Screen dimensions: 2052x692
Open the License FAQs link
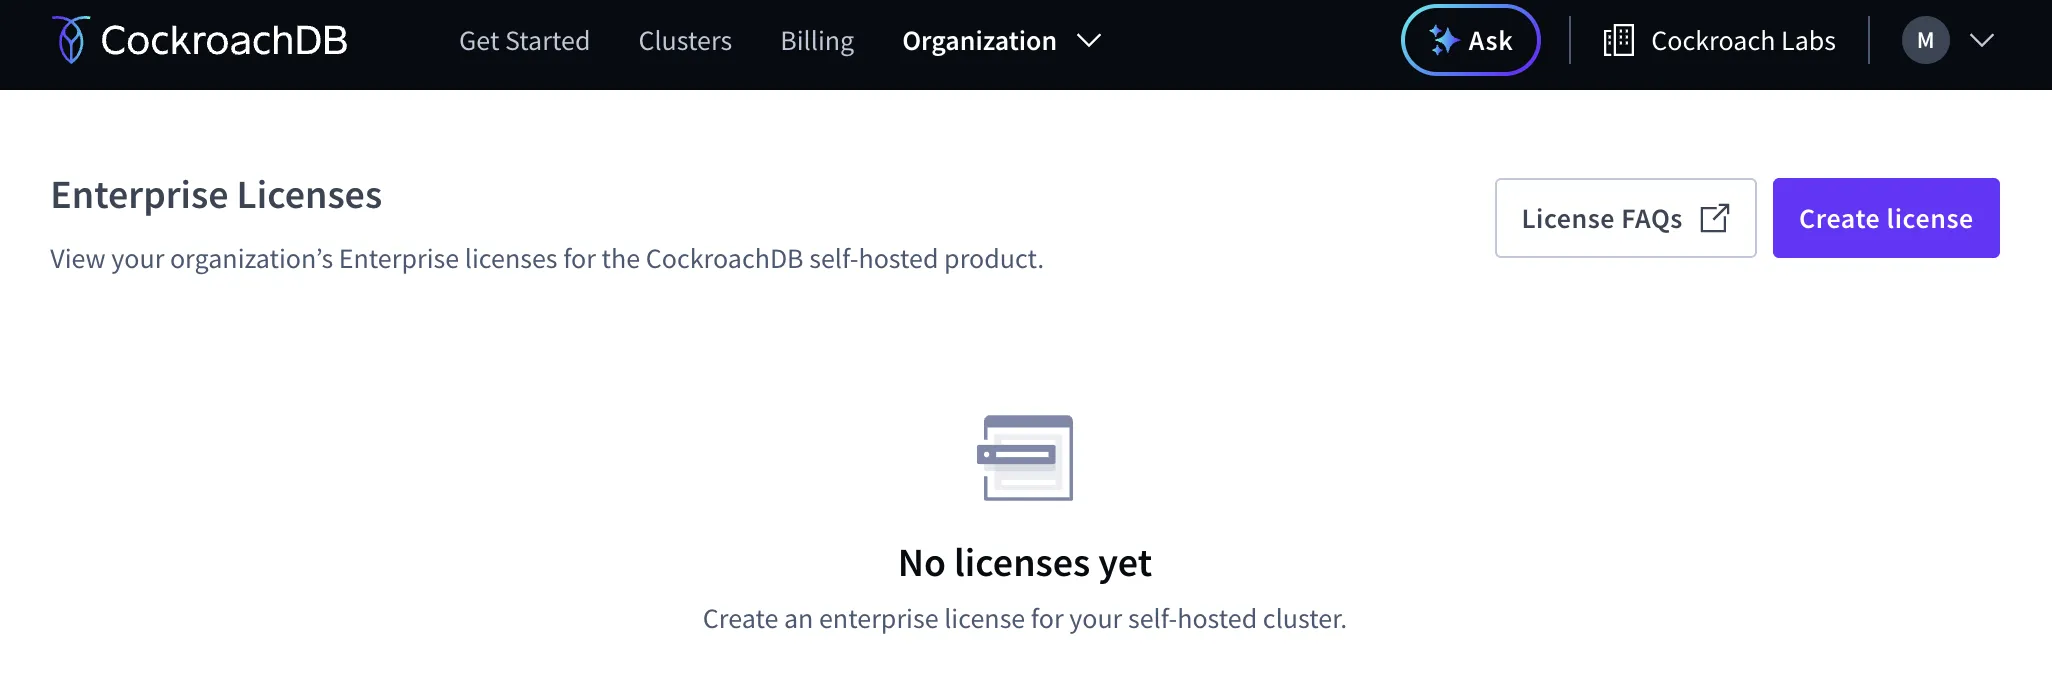1601,219
